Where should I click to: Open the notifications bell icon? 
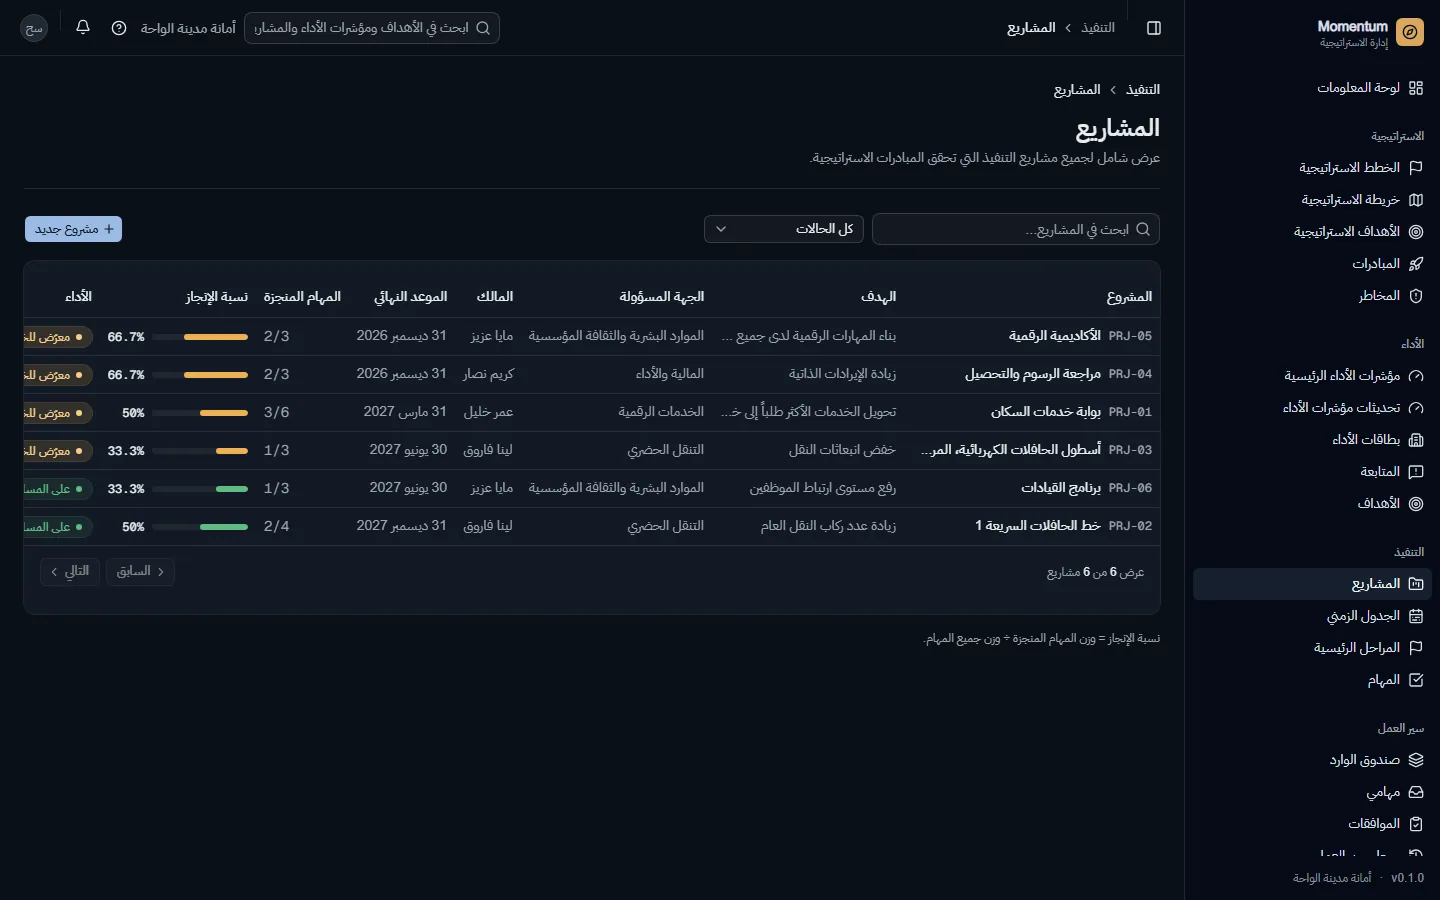[83, 27]
